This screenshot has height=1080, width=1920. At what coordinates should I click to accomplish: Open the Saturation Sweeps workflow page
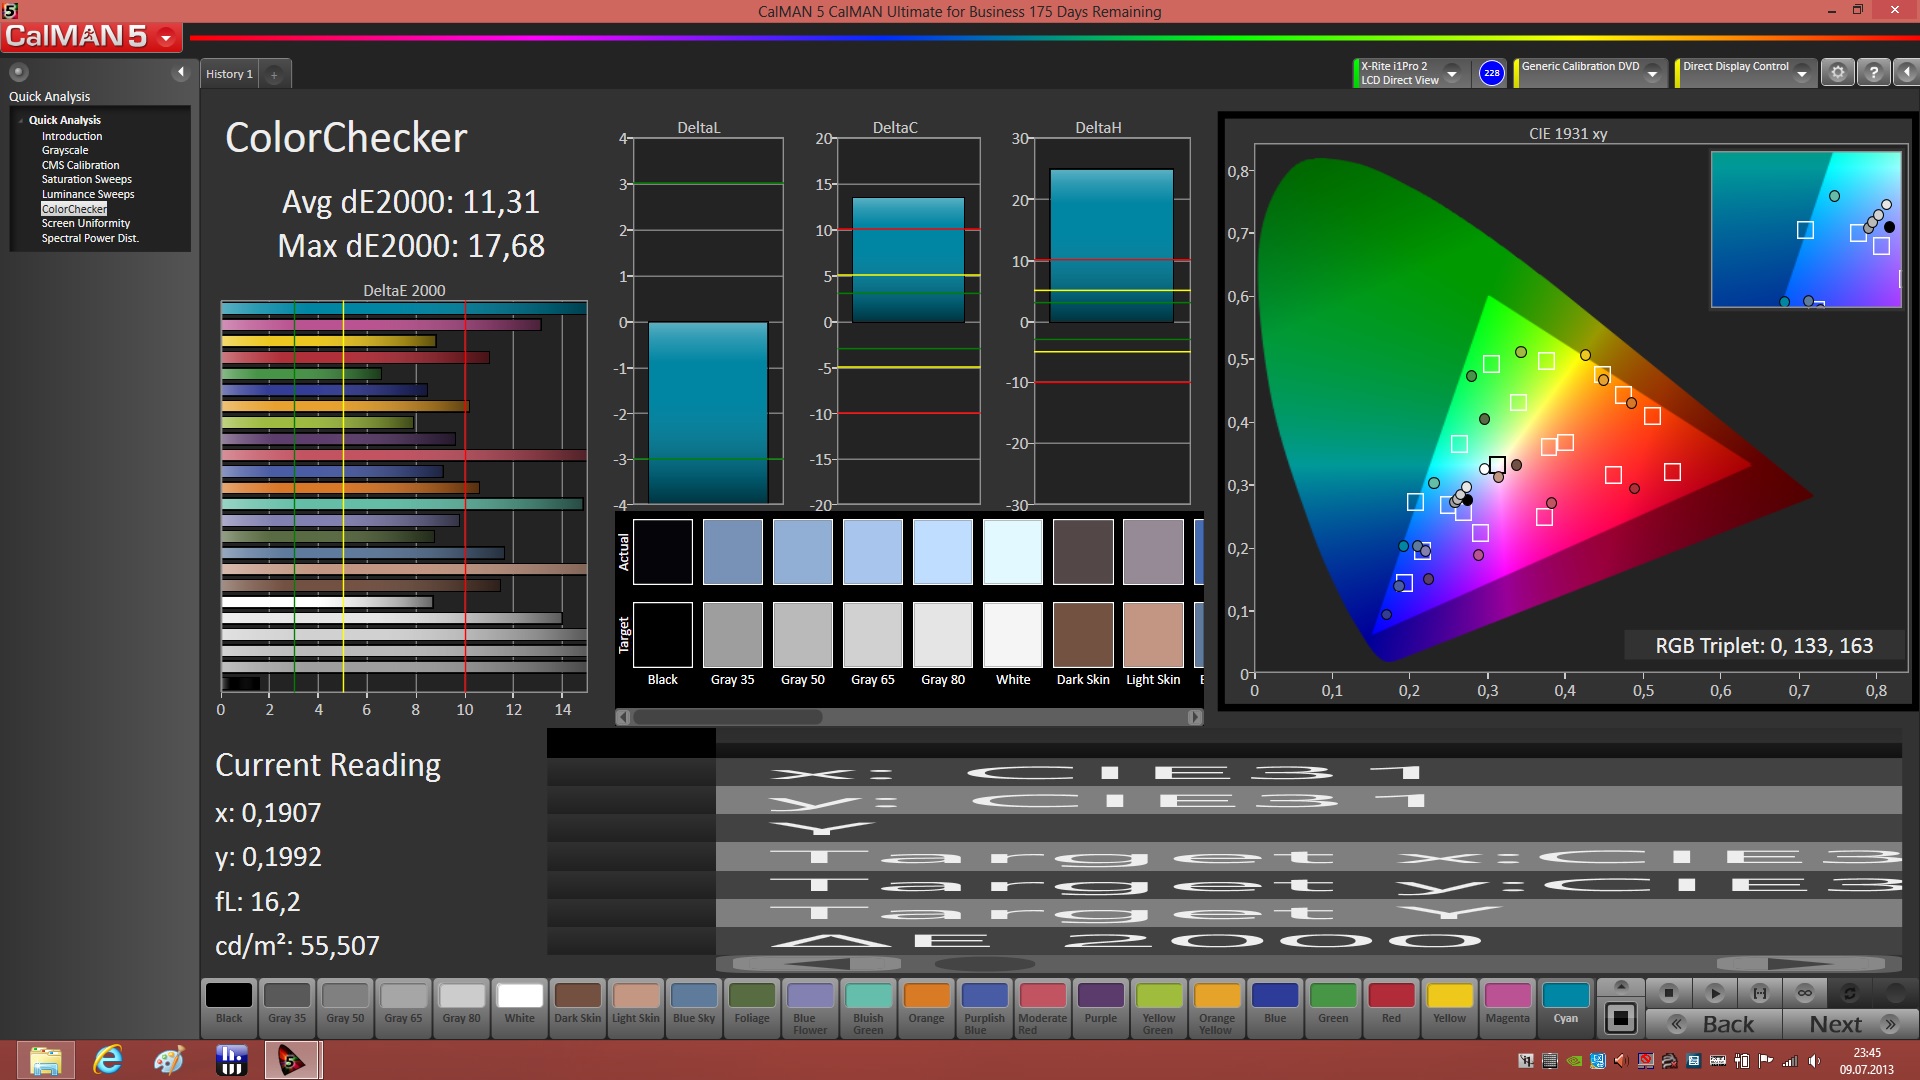coord(86,180)
